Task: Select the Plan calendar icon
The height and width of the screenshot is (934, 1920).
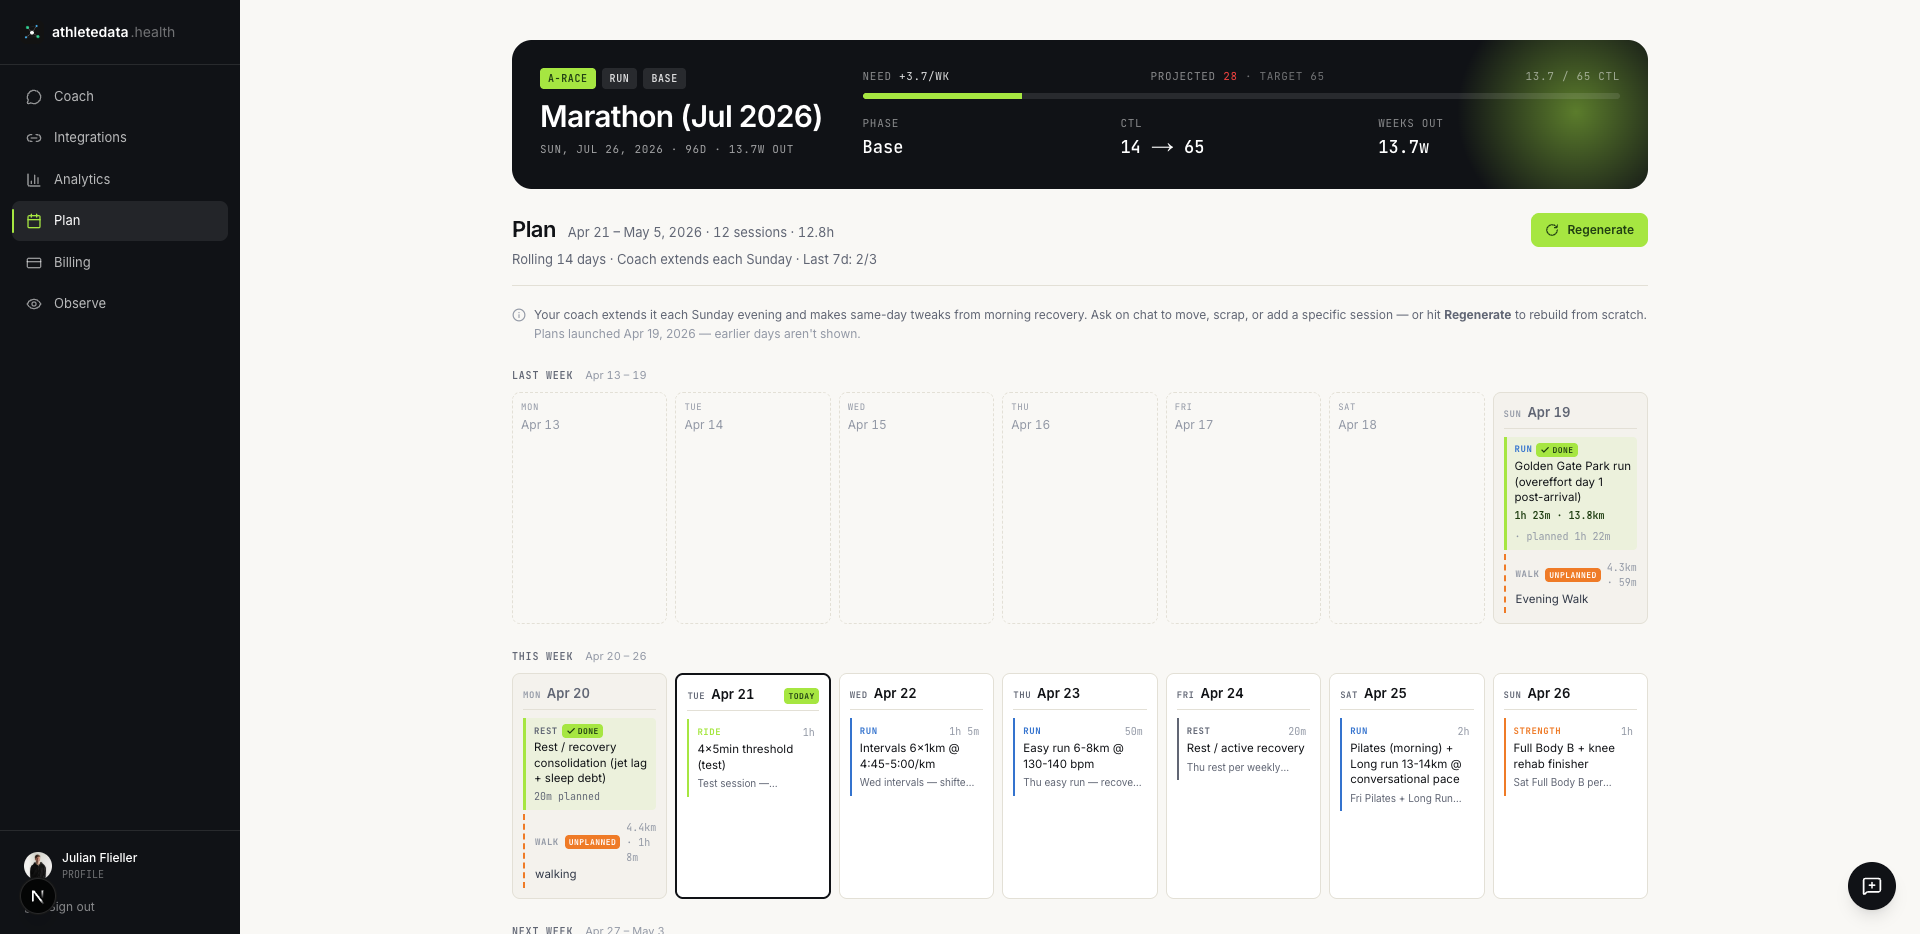Action: (x=34, y=221)
